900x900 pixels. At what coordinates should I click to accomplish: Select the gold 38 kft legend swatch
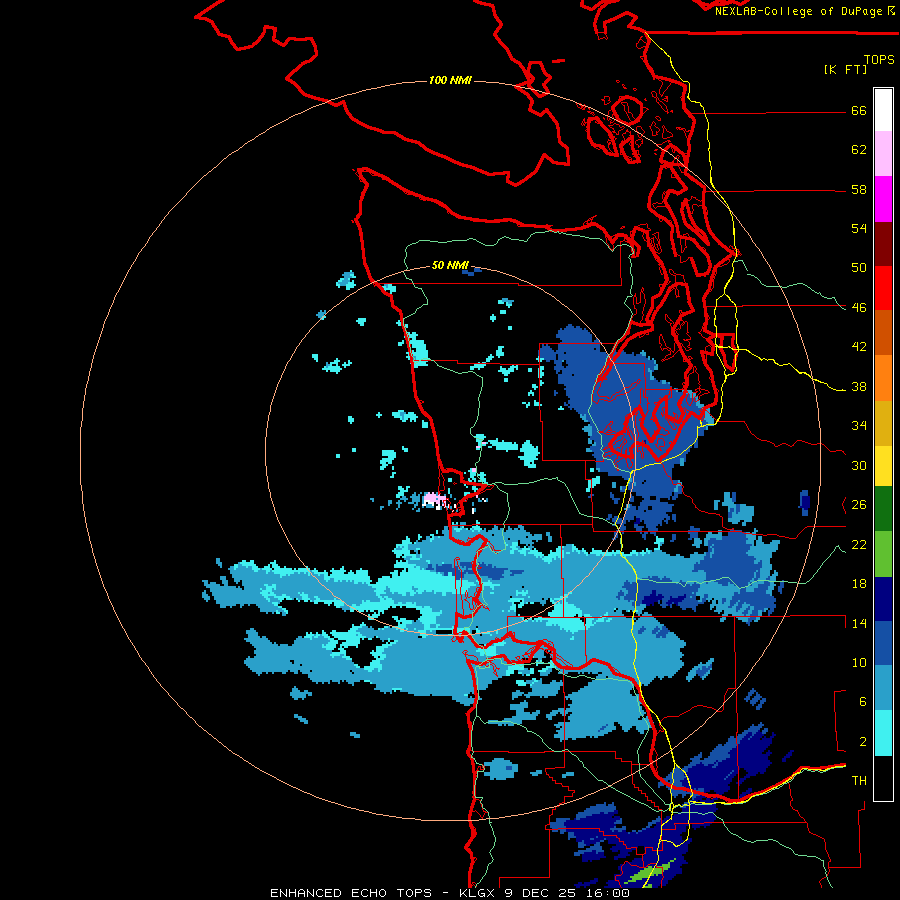click(883, 423)
